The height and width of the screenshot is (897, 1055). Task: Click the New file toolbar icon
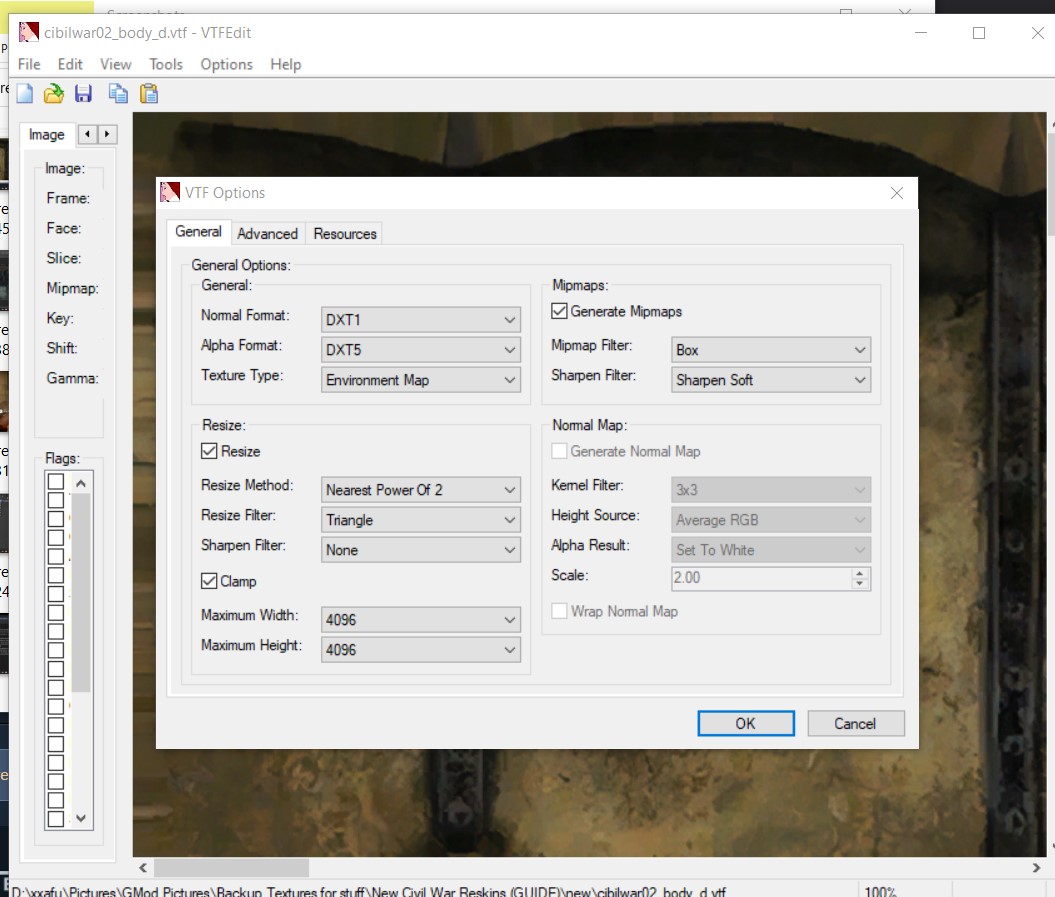(x=25, y=94)
